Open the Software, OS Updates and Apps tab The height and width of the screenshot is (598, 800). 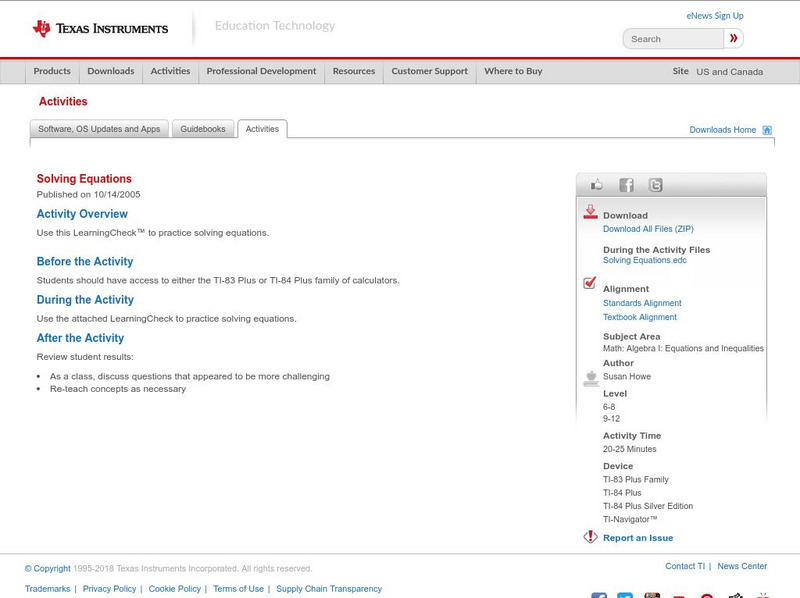click(98, 128)
